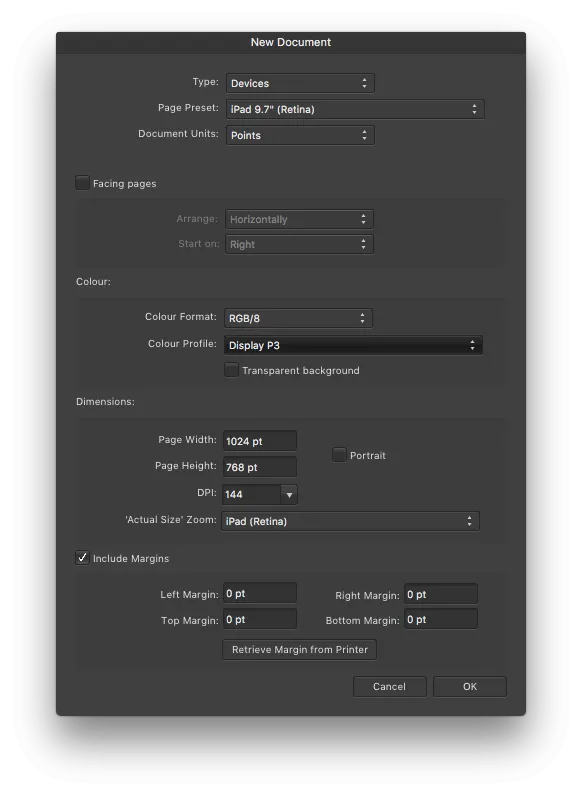Click the DPI value field showing 144
Image resolution: width=582 pixels, height=796 pixels.
click(x=251, y=494)
